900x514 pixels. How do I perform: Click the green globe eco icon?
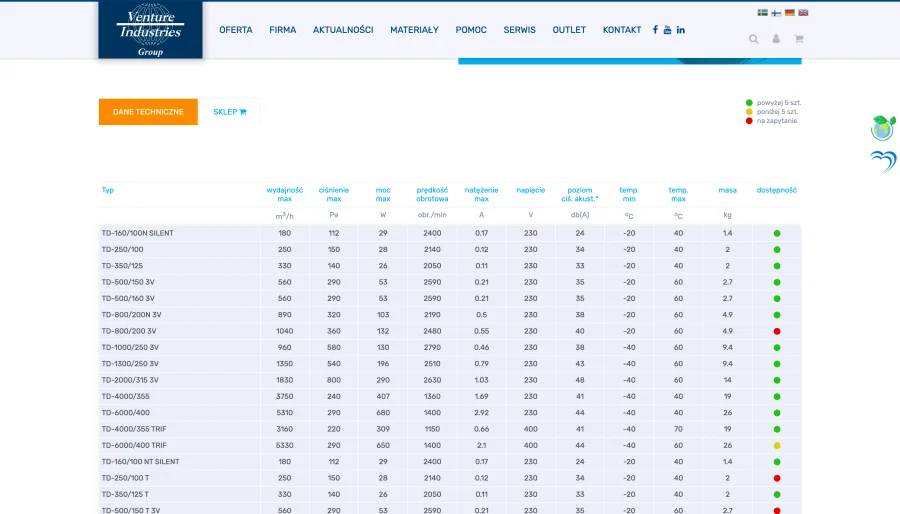coord(883,128)
